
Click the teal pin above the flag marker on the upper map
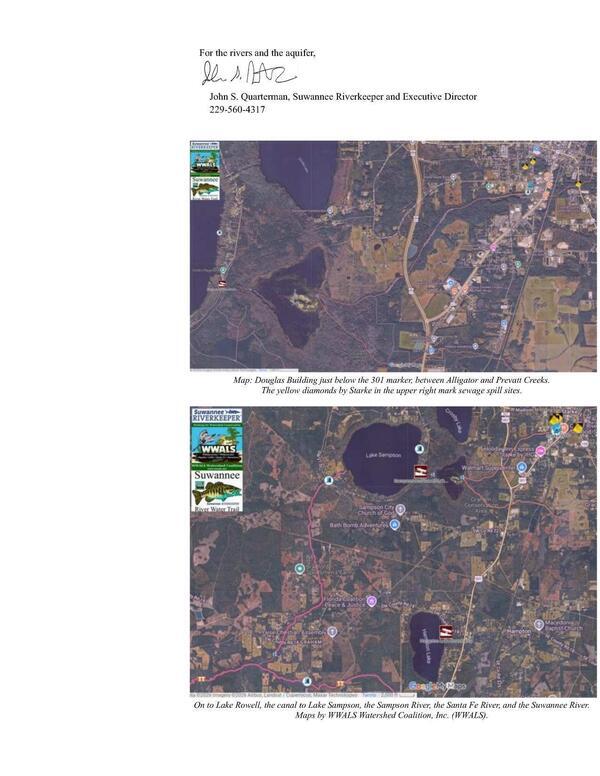pyautogui.click(x=223, y=270)
